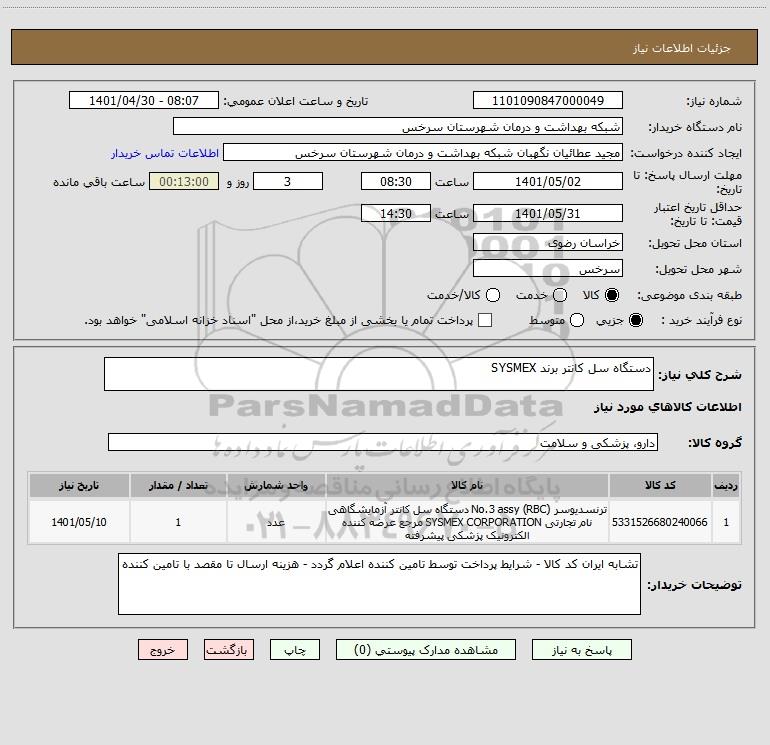
Task: Click the چاپ print button
Action: pos(295,650)
